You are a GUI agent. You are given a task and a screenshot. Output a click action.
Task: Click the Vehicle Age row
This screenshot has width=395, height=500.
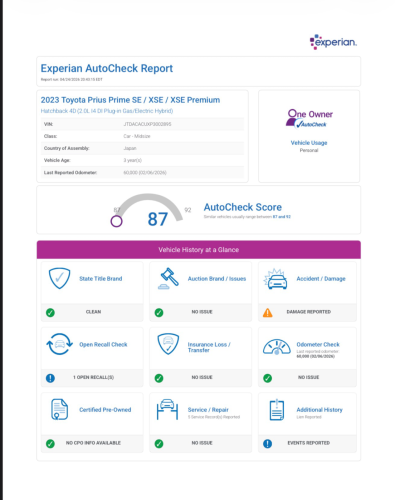[142, 160]
